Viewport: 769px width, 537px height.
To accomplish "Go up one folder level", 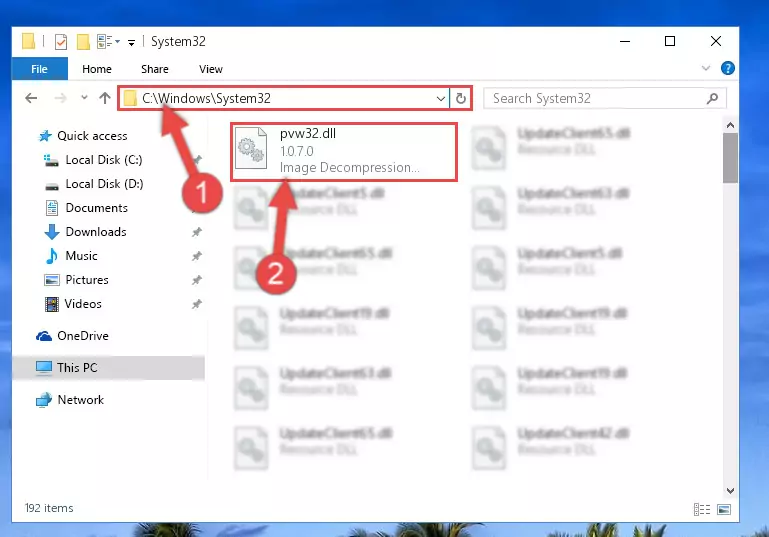I will [x=104, y=98].
